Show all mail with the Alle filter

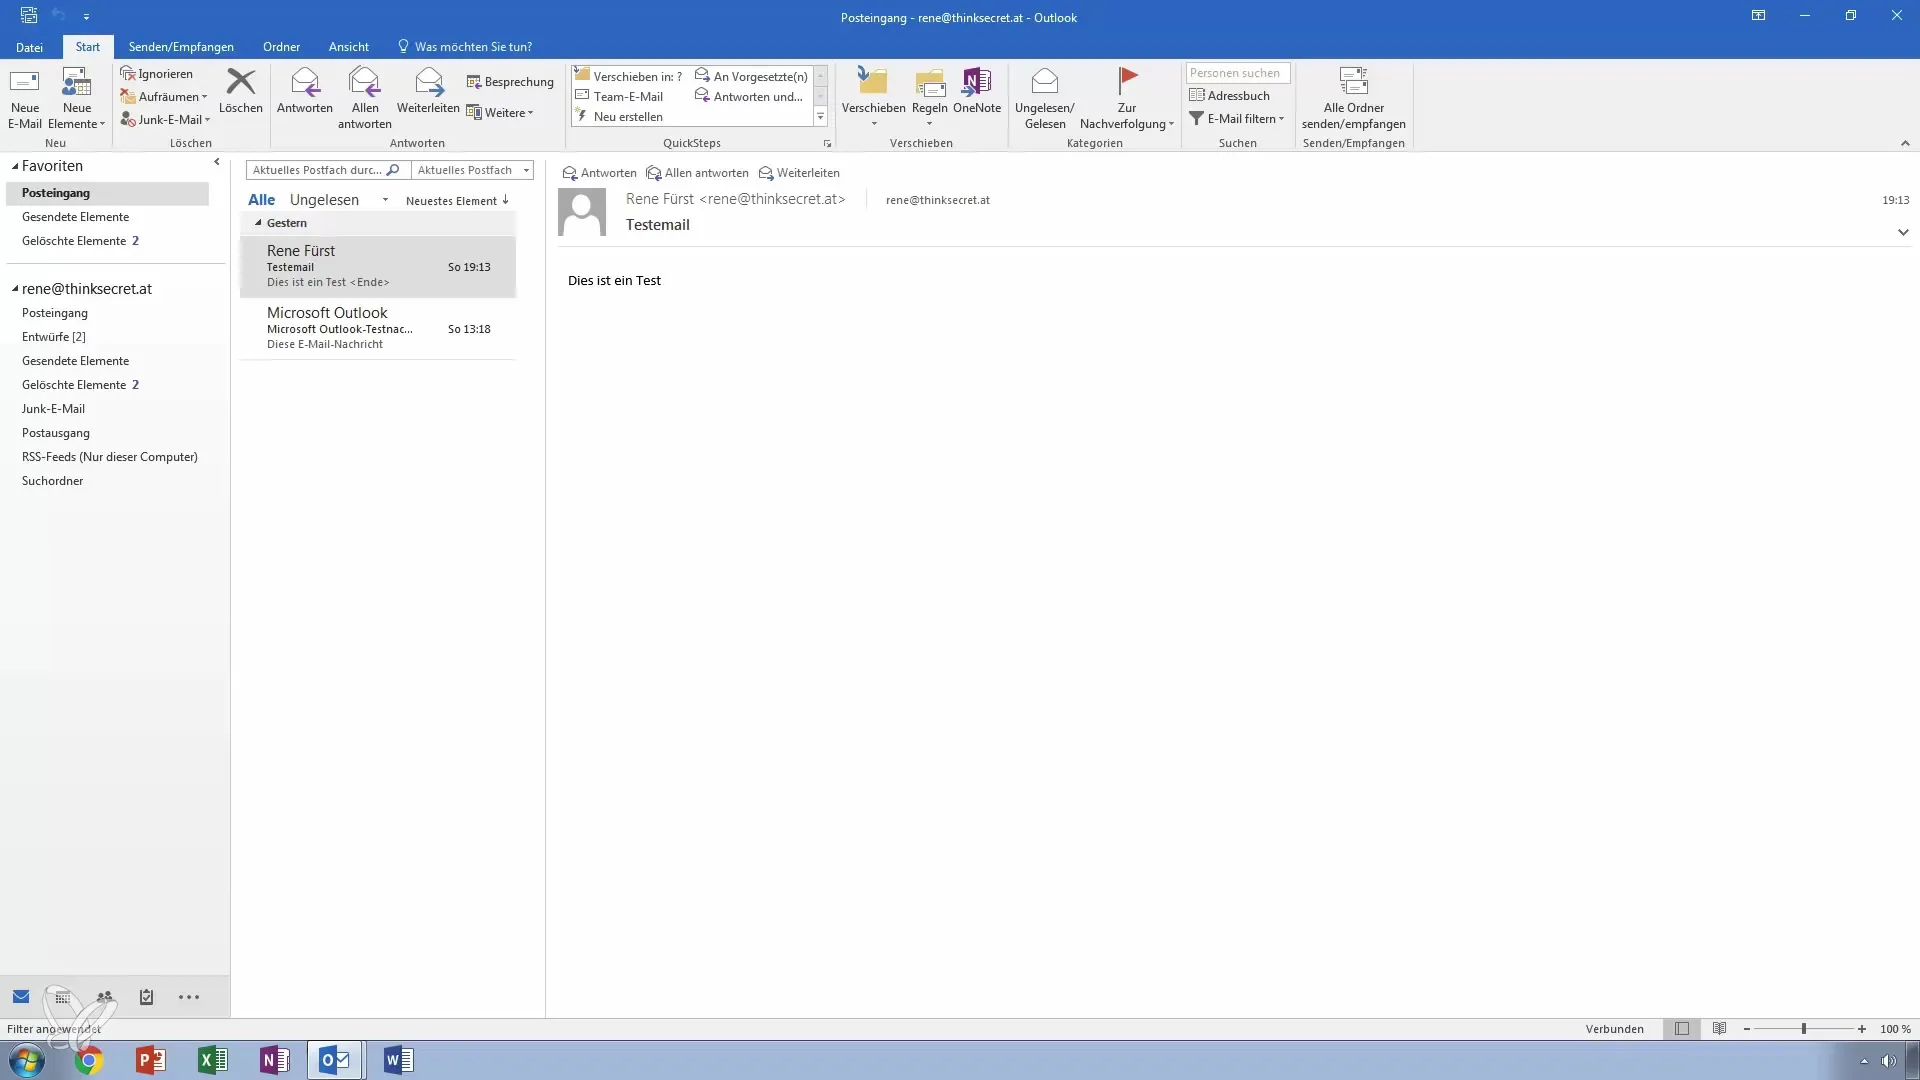tap(261, 200)
